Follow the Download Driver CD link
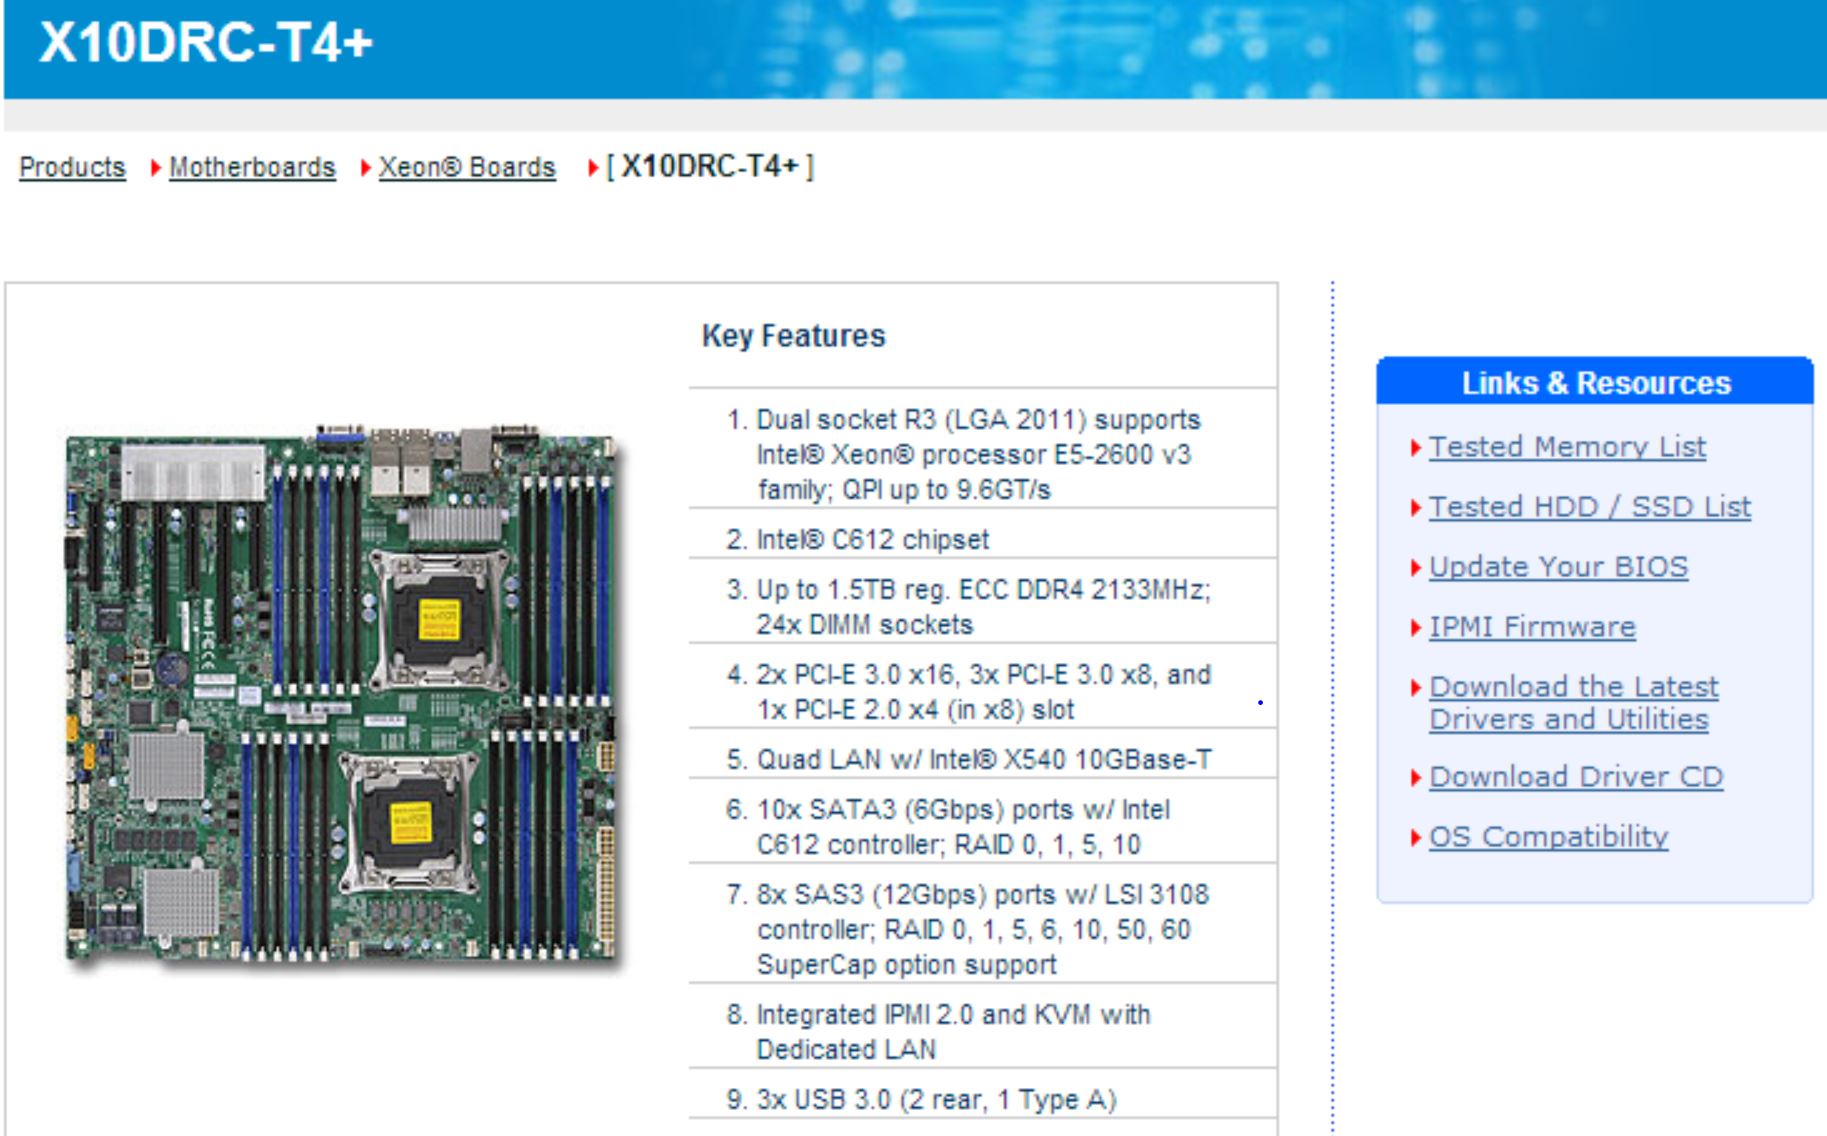This screenshot has height=1136, width=1827. coord(1576,777)
